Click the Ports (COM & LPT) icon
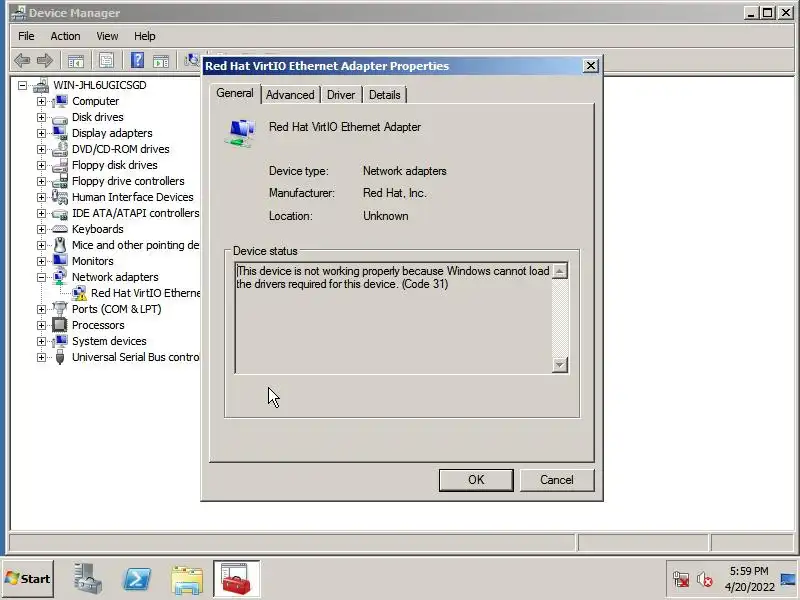The height and width of the screenshot is (600, 800). 60,309
